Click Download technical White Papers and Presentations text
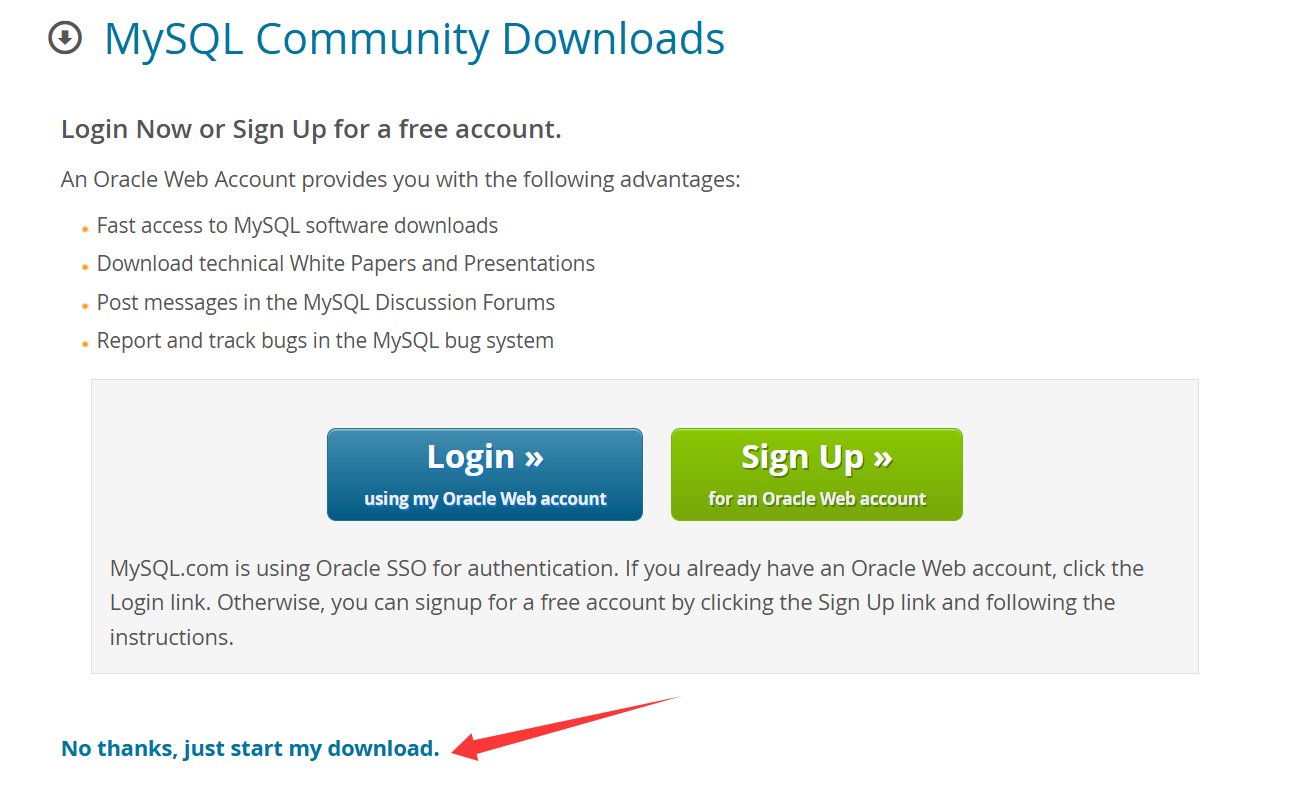 coord(346,264)
